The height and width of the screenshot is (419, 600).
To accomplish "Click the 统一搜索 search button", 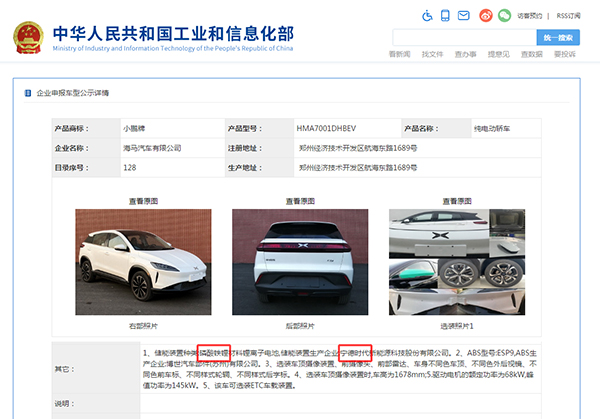I will click(558, 37).
